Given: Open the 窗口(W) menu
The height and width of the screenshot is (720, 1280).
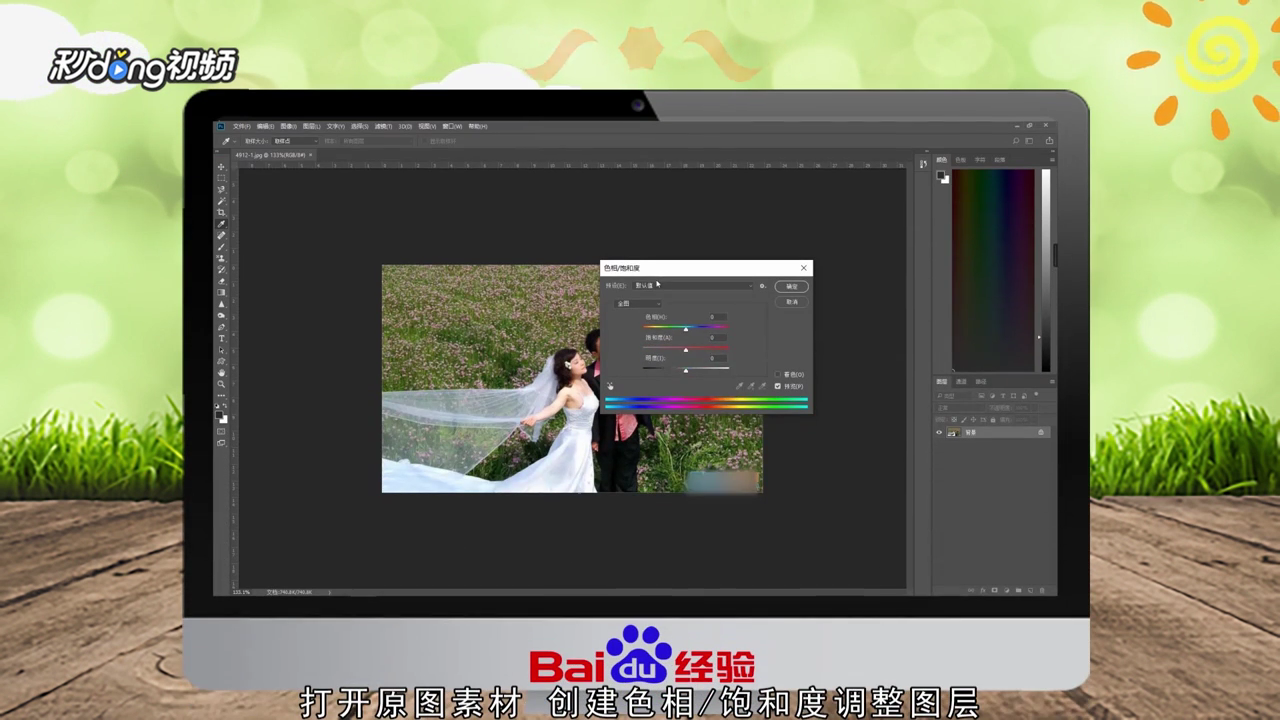Looking at the screenshot, I should tap(452, 126).
